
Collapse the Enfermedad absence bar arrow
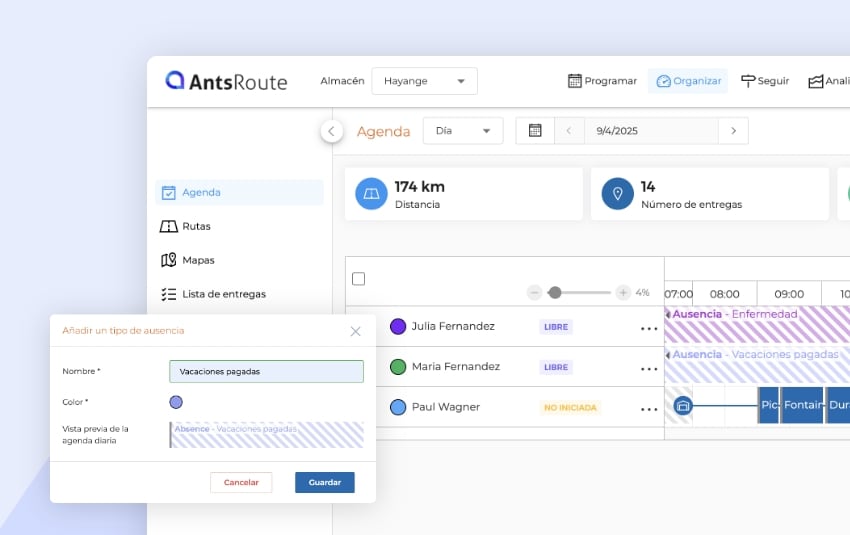pos(668,314)
